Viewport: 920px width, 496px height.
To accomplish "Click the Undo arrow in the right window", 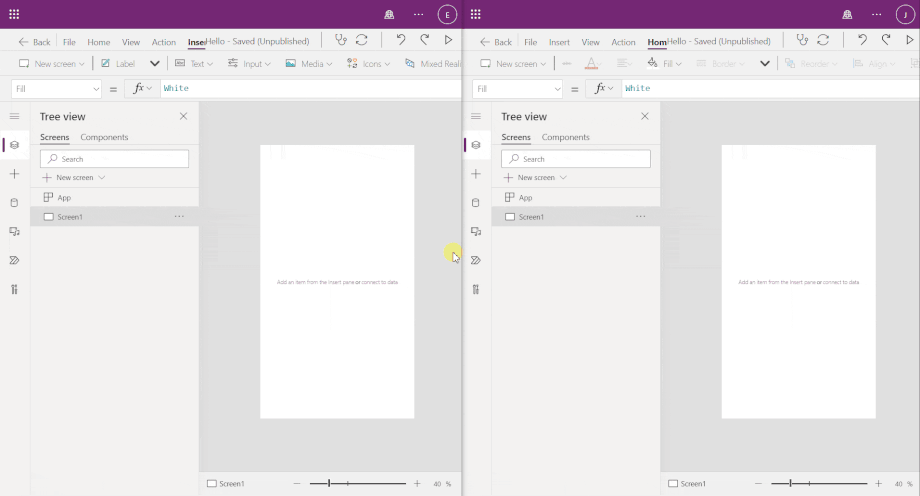I will tap(862, 41).
